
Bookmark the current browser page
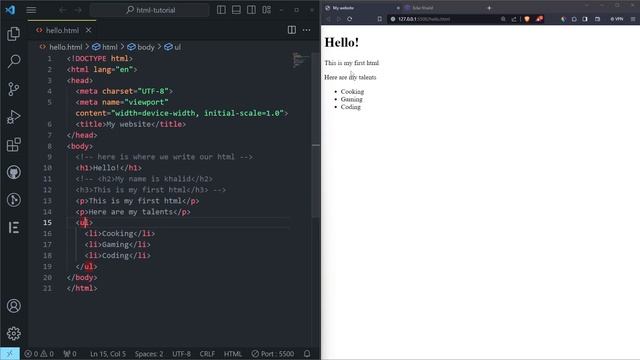point(380,19)
